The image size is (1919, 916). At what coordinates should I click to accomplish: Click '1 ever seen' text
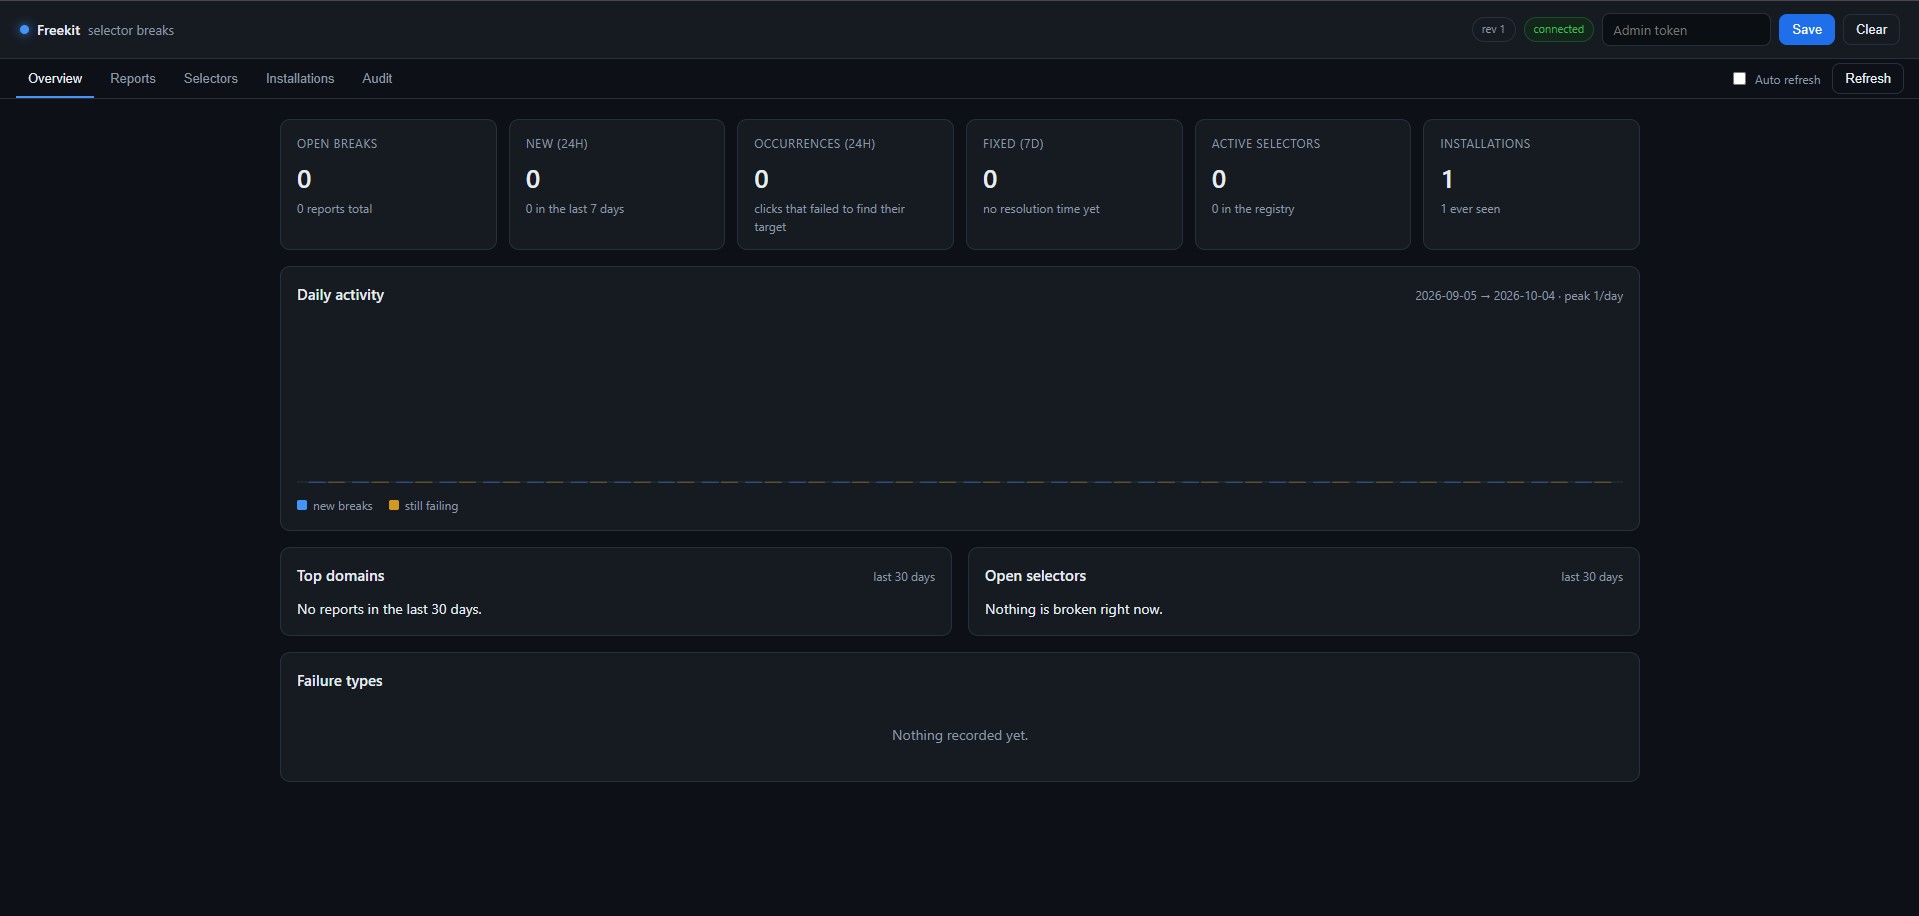coord(1470,209)
